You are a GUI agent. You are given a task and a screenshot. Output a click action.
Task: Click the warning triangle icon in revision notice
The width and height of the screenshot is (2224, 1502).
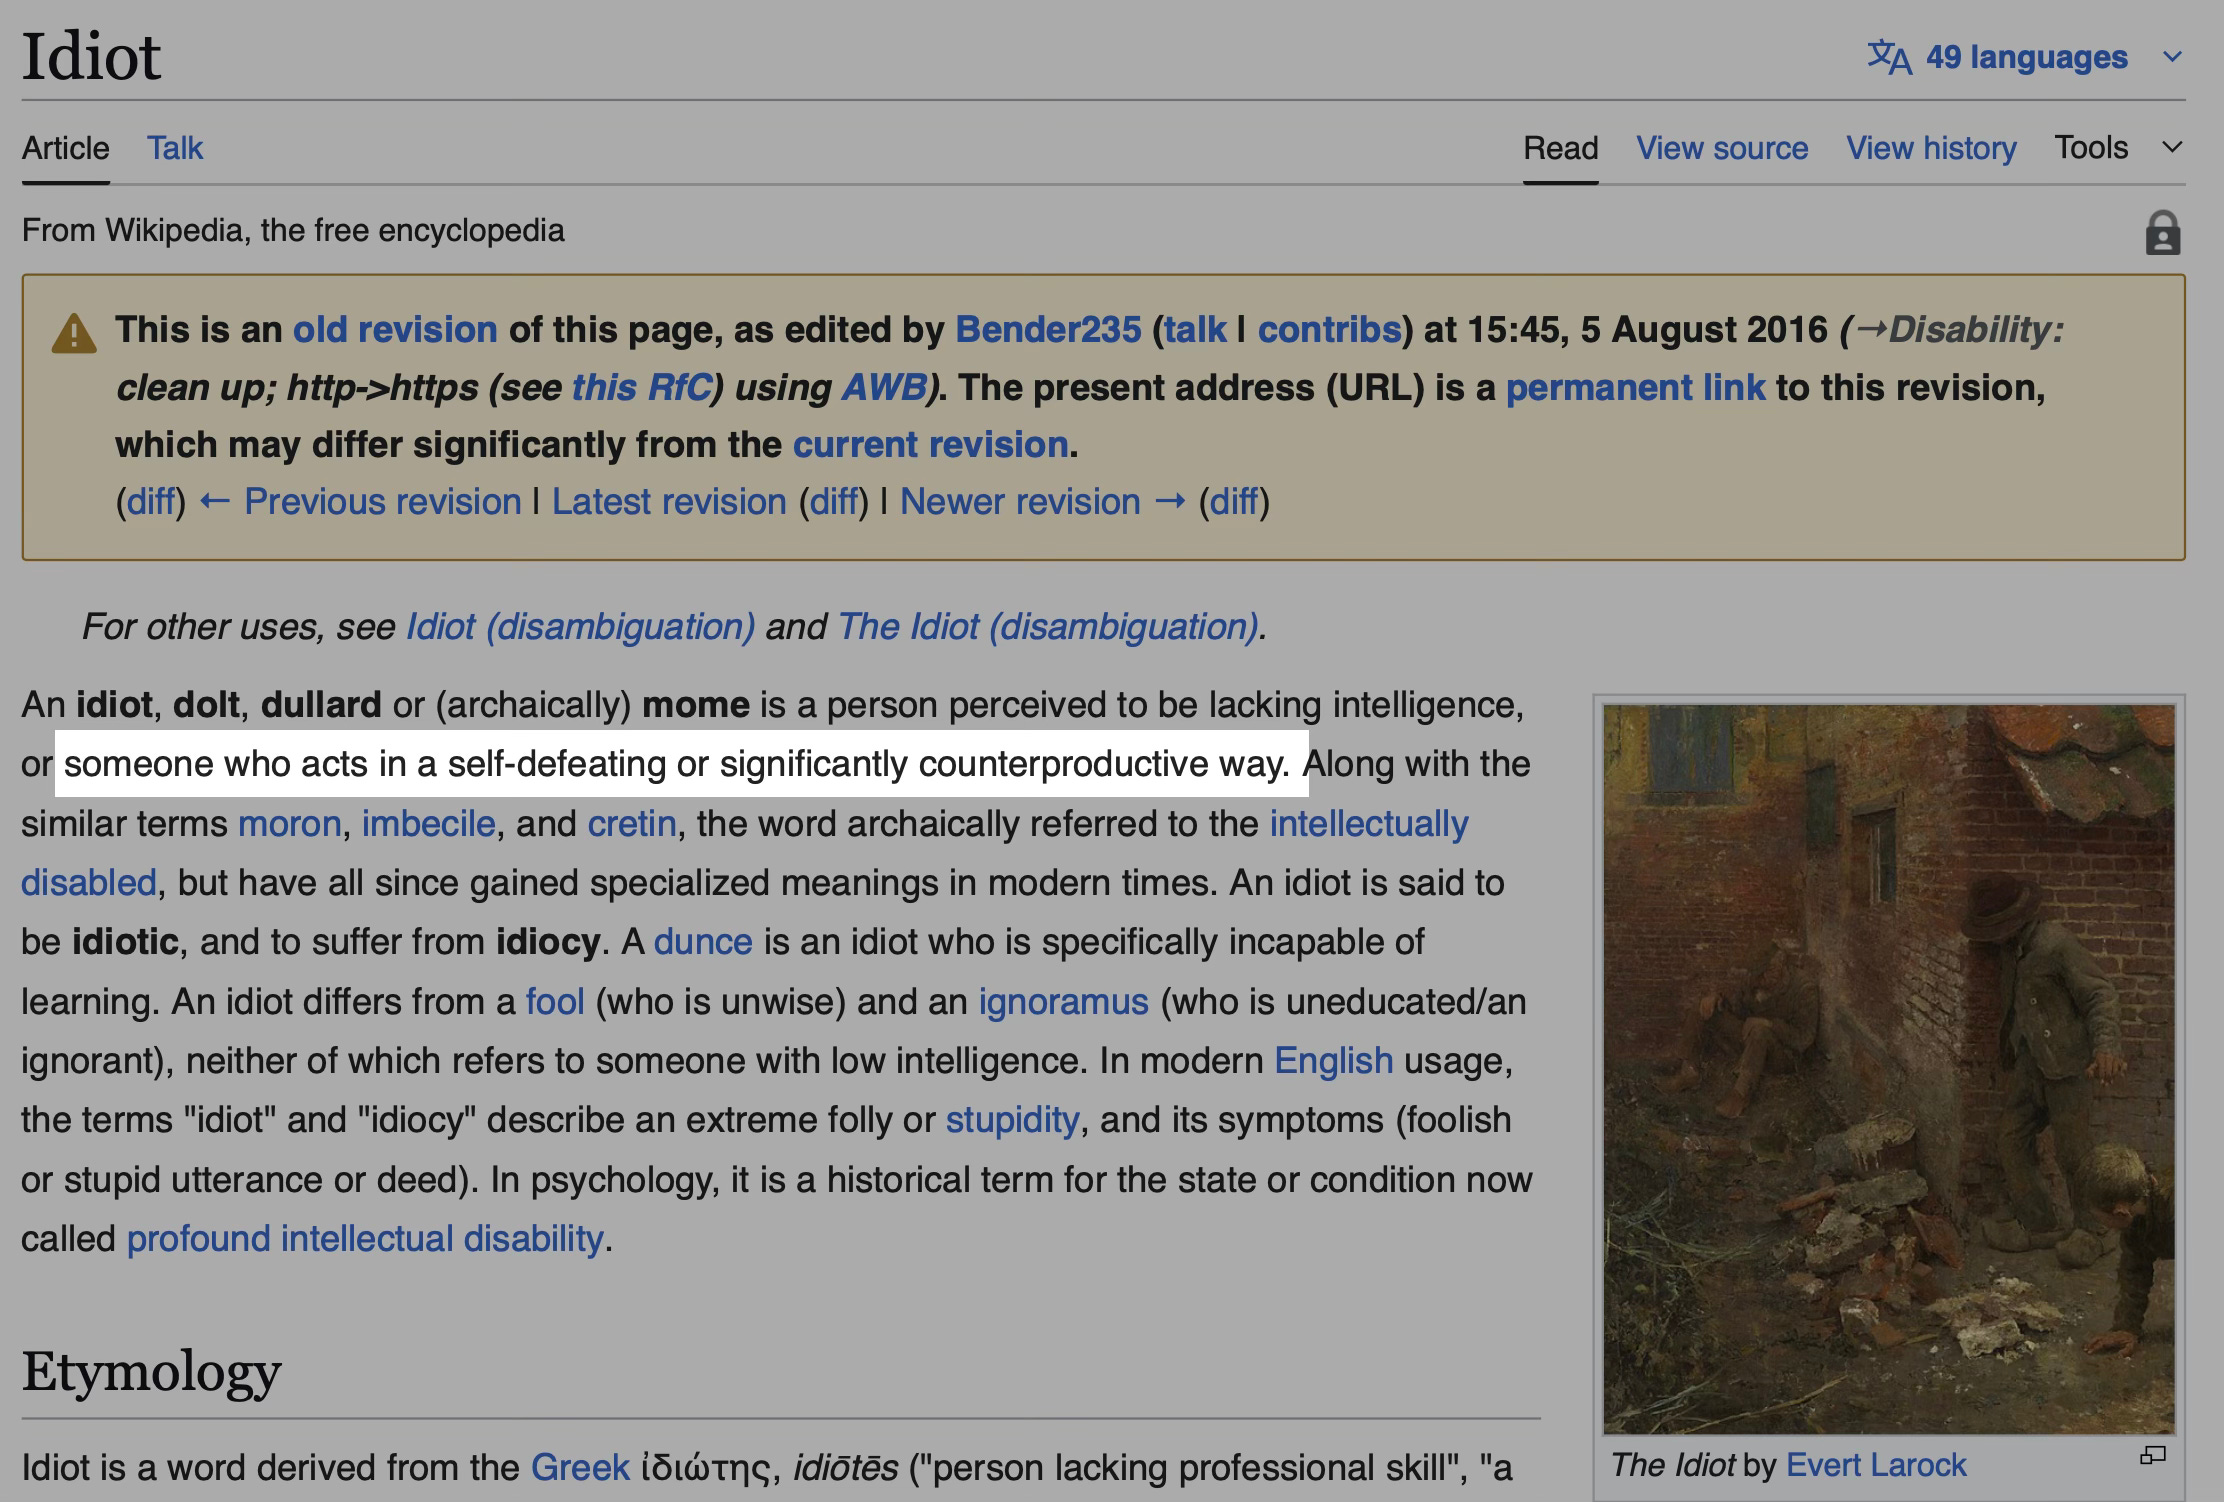(x=74, y=334)
